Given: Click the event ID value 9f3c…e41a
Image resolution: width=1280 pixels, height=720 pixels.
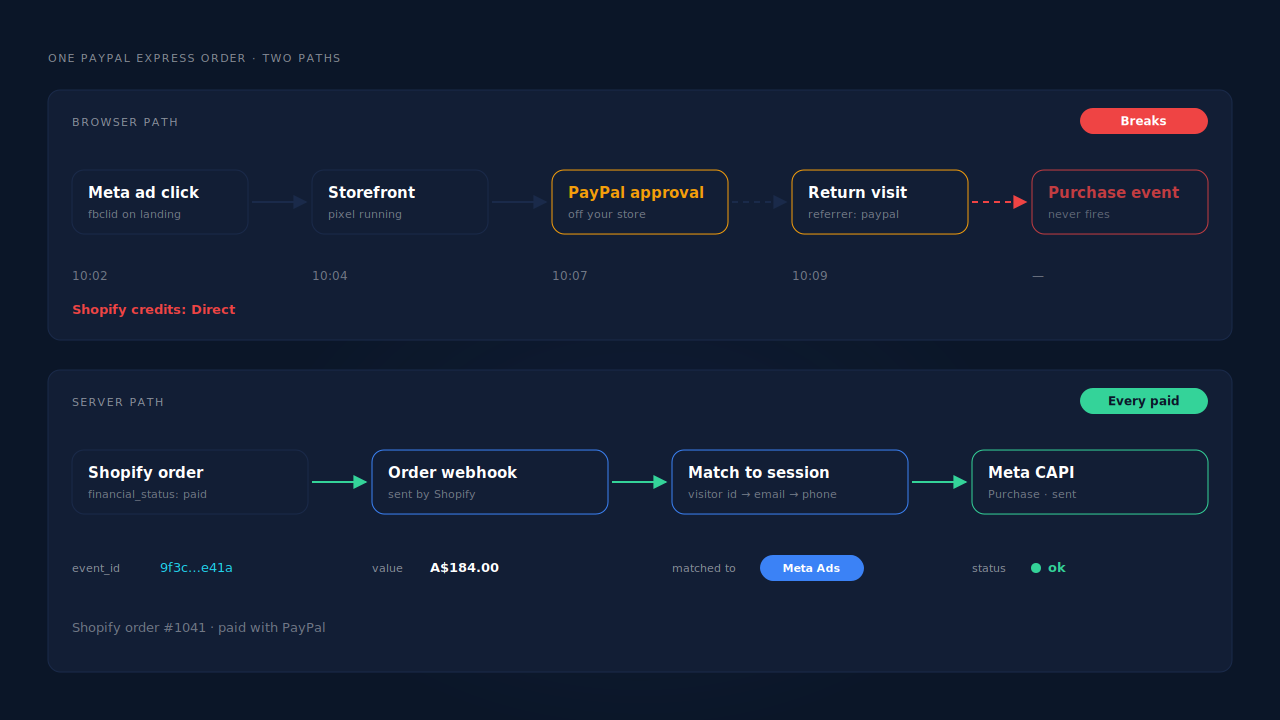Looking at the screenshot, I should click(x=196, y=568).
